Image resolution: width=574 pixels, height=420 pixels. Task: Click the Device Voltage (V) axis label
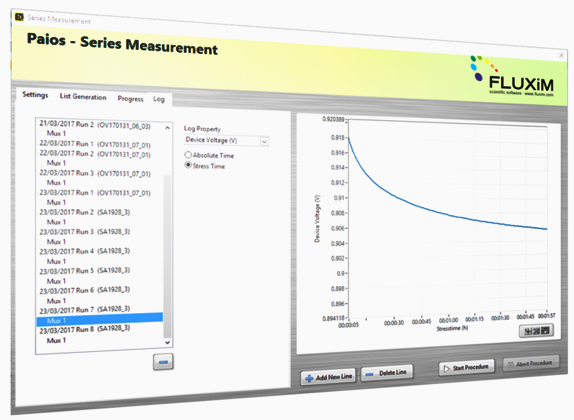tap(317, 219)
